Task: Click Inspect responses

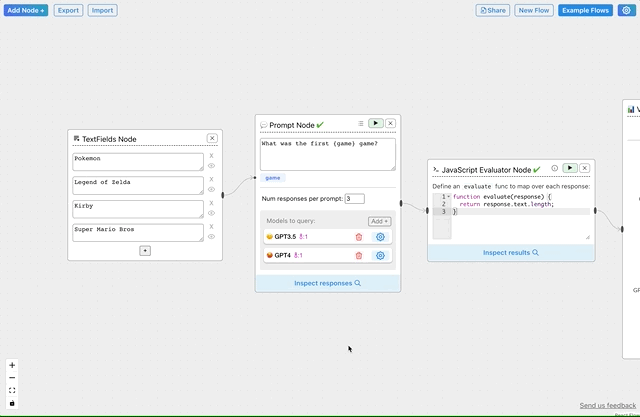Action: (x=328, y=283)
